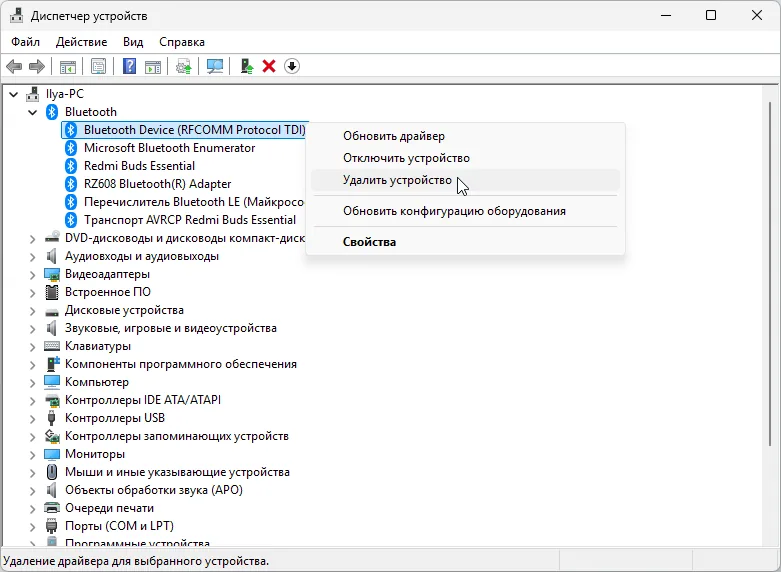Click the Ilya-PC computer icon
781x572 pixels.
point(33,94)
